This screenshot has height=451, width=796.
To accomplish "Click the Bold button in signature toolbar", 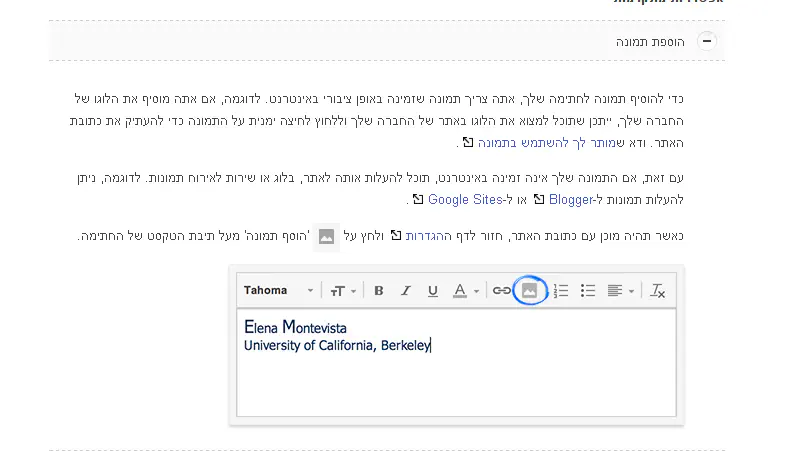I will pyautogui.click(x=379, y=291).
